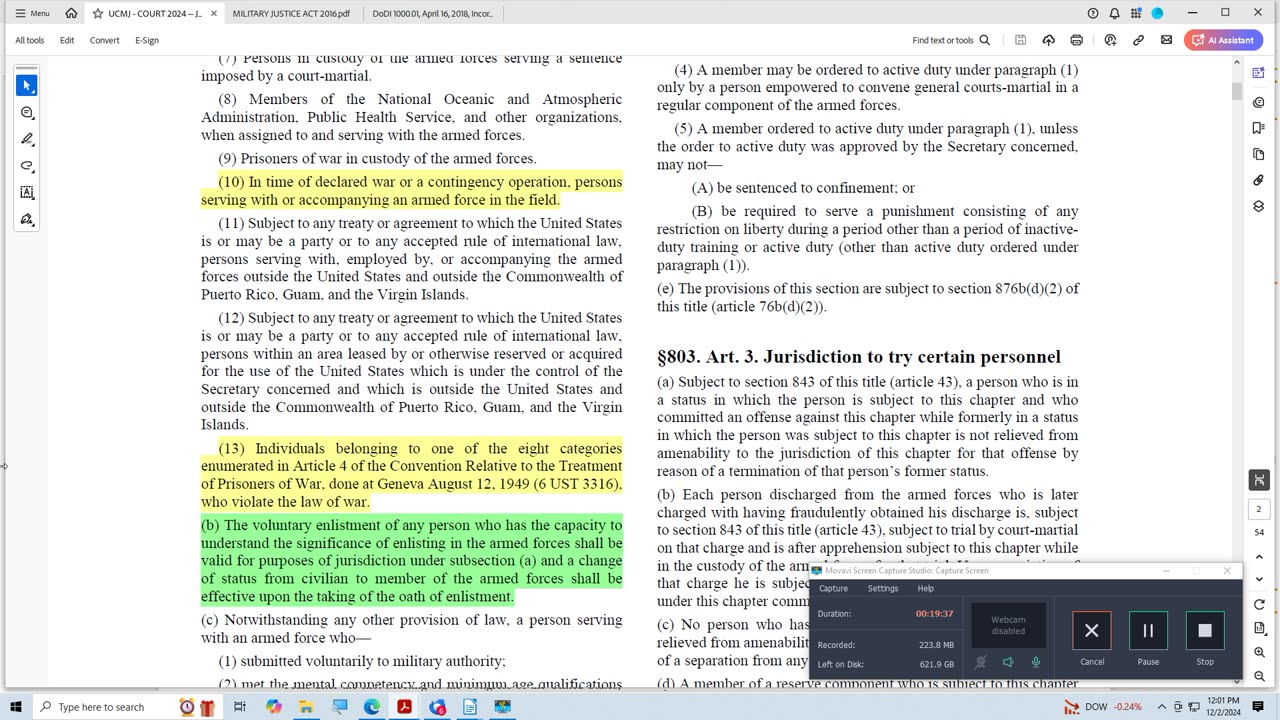Toggle the microphone in Movavi

[x=1035, y=662]
